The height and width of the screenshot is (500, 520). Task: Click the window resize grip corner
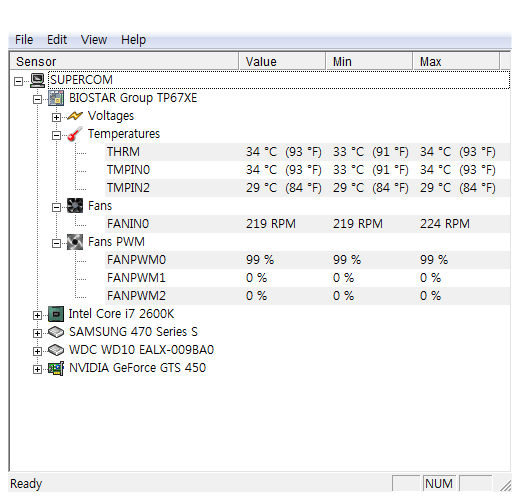506,486
